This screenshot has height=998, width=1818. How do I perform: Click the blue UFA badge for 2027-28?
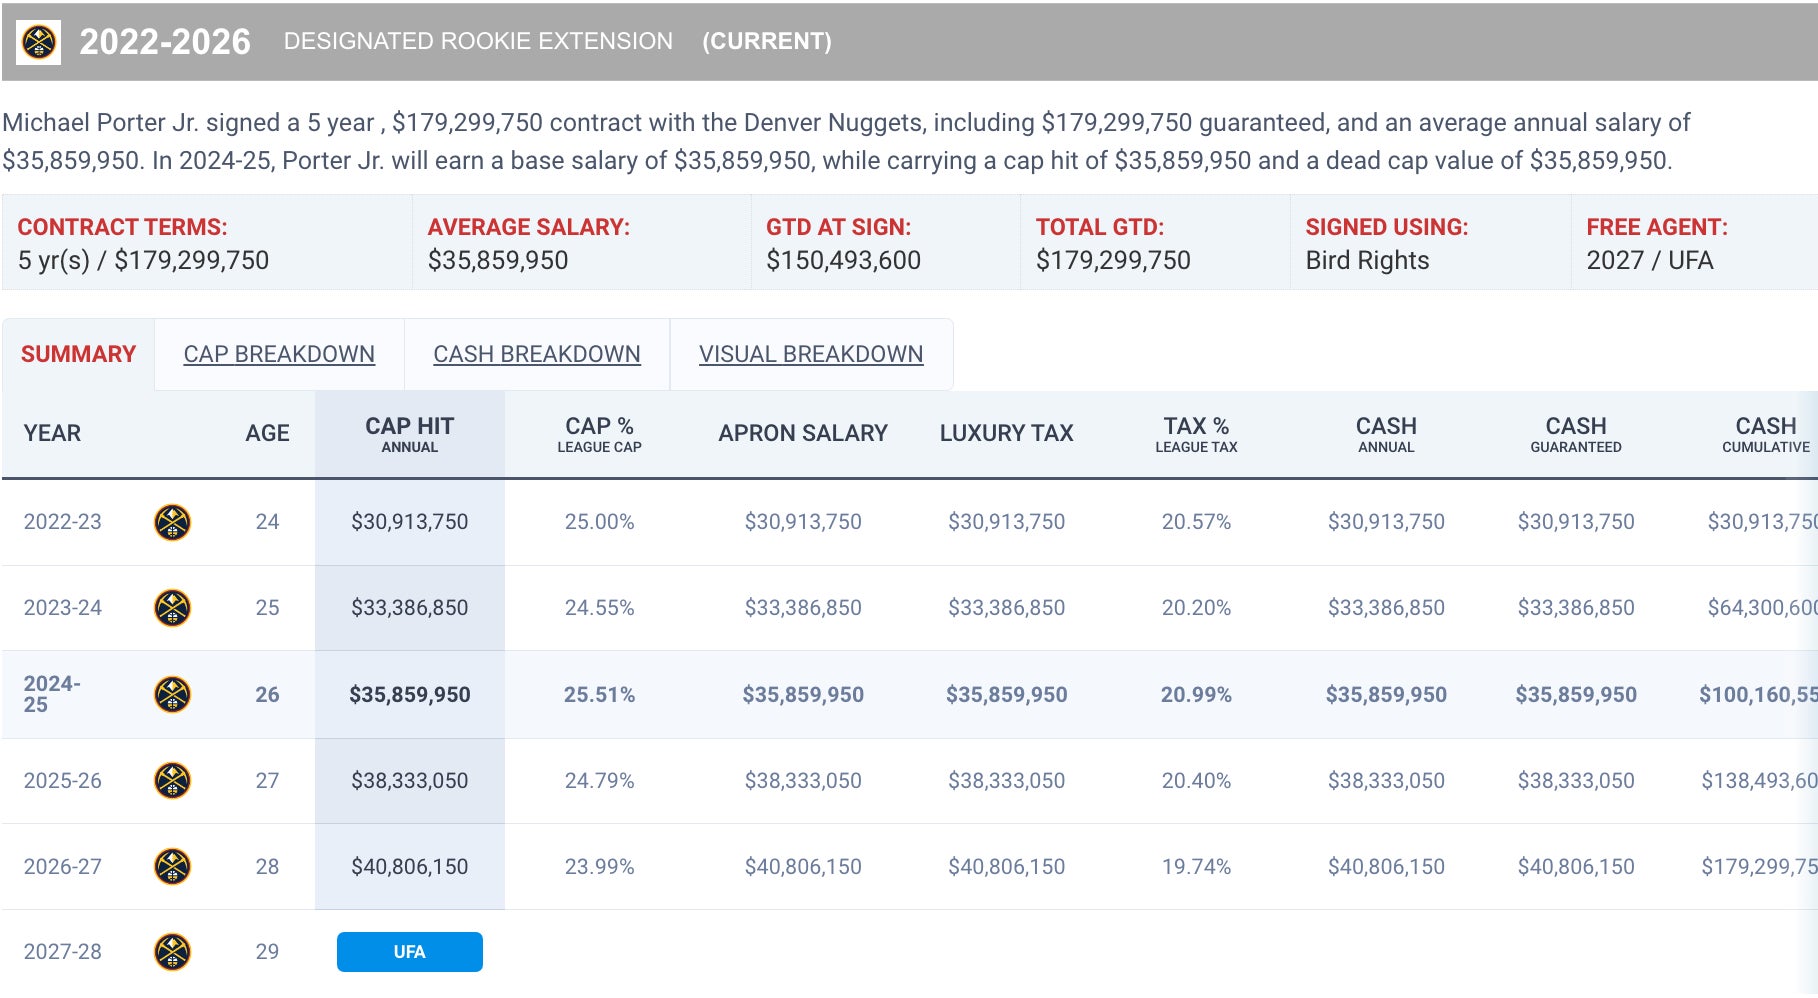[409, 952]
